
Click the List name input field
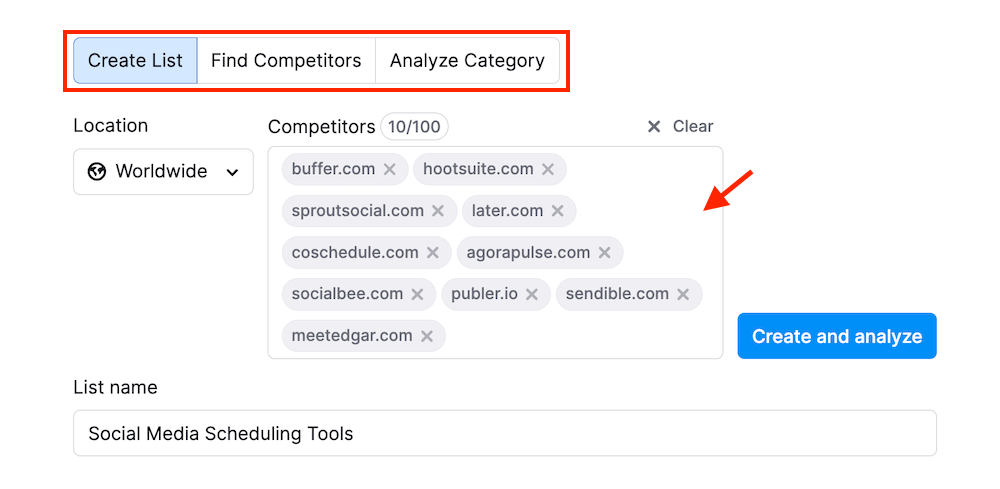[x=505, y=433]
